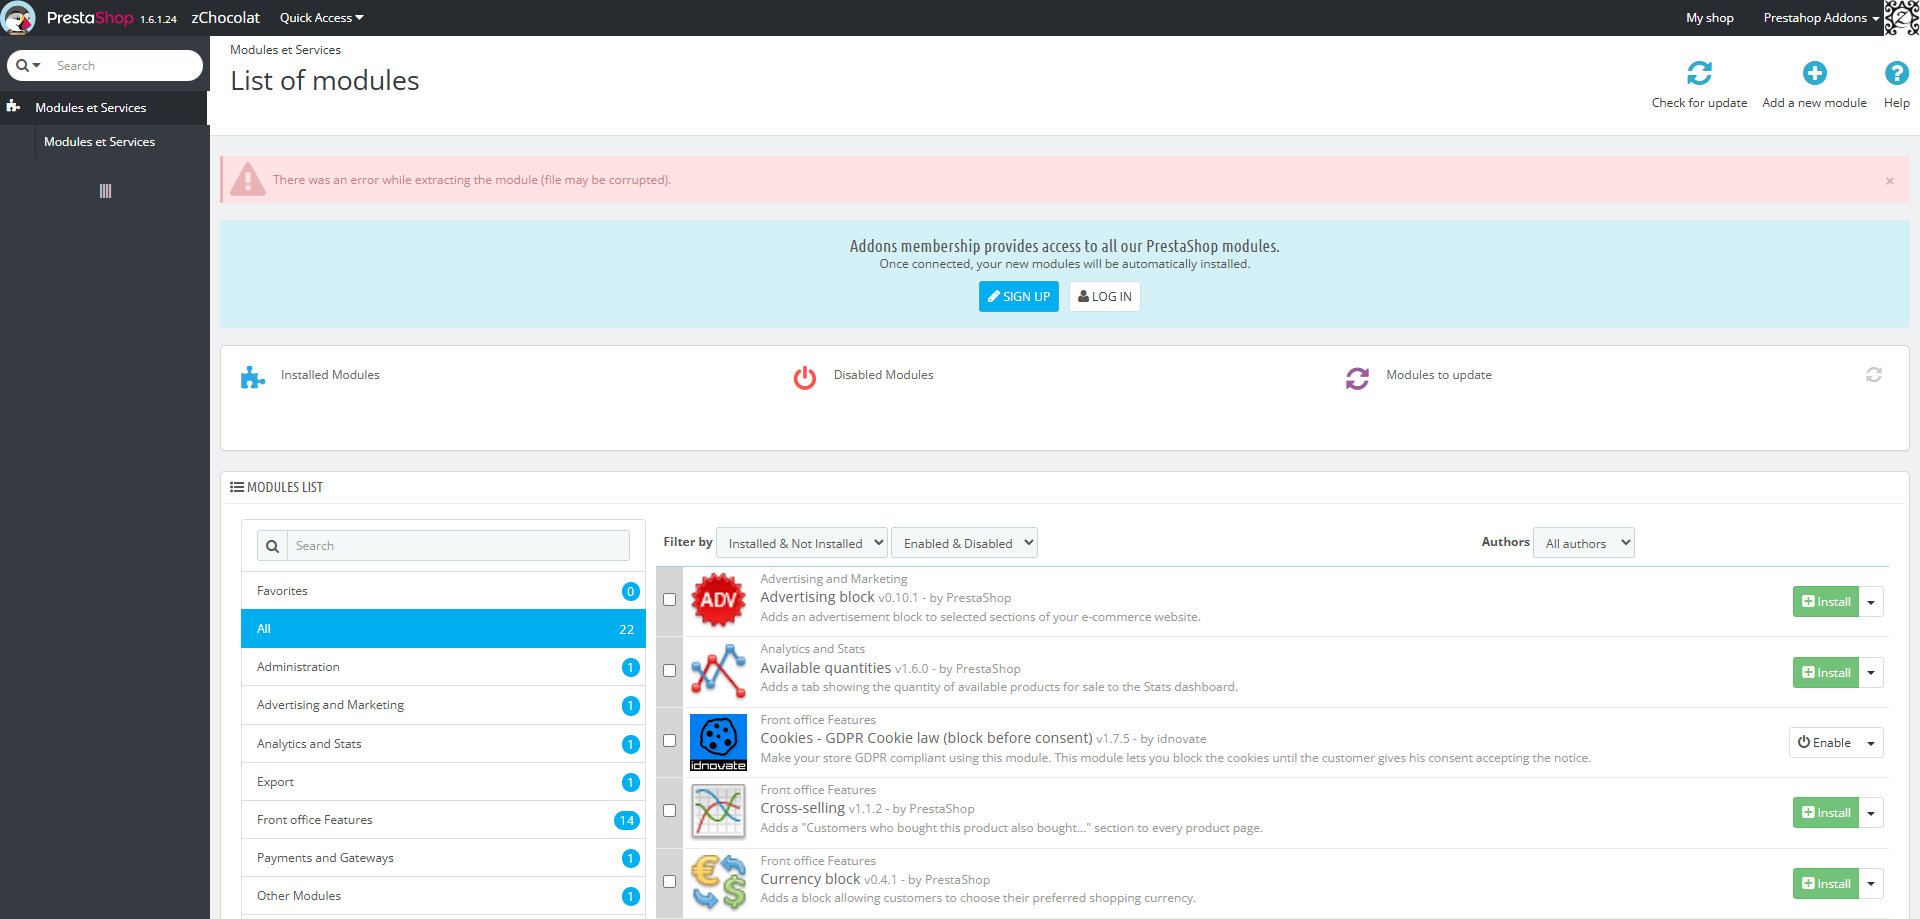Click the Modules to update arrows icon

click(1357, 378)
